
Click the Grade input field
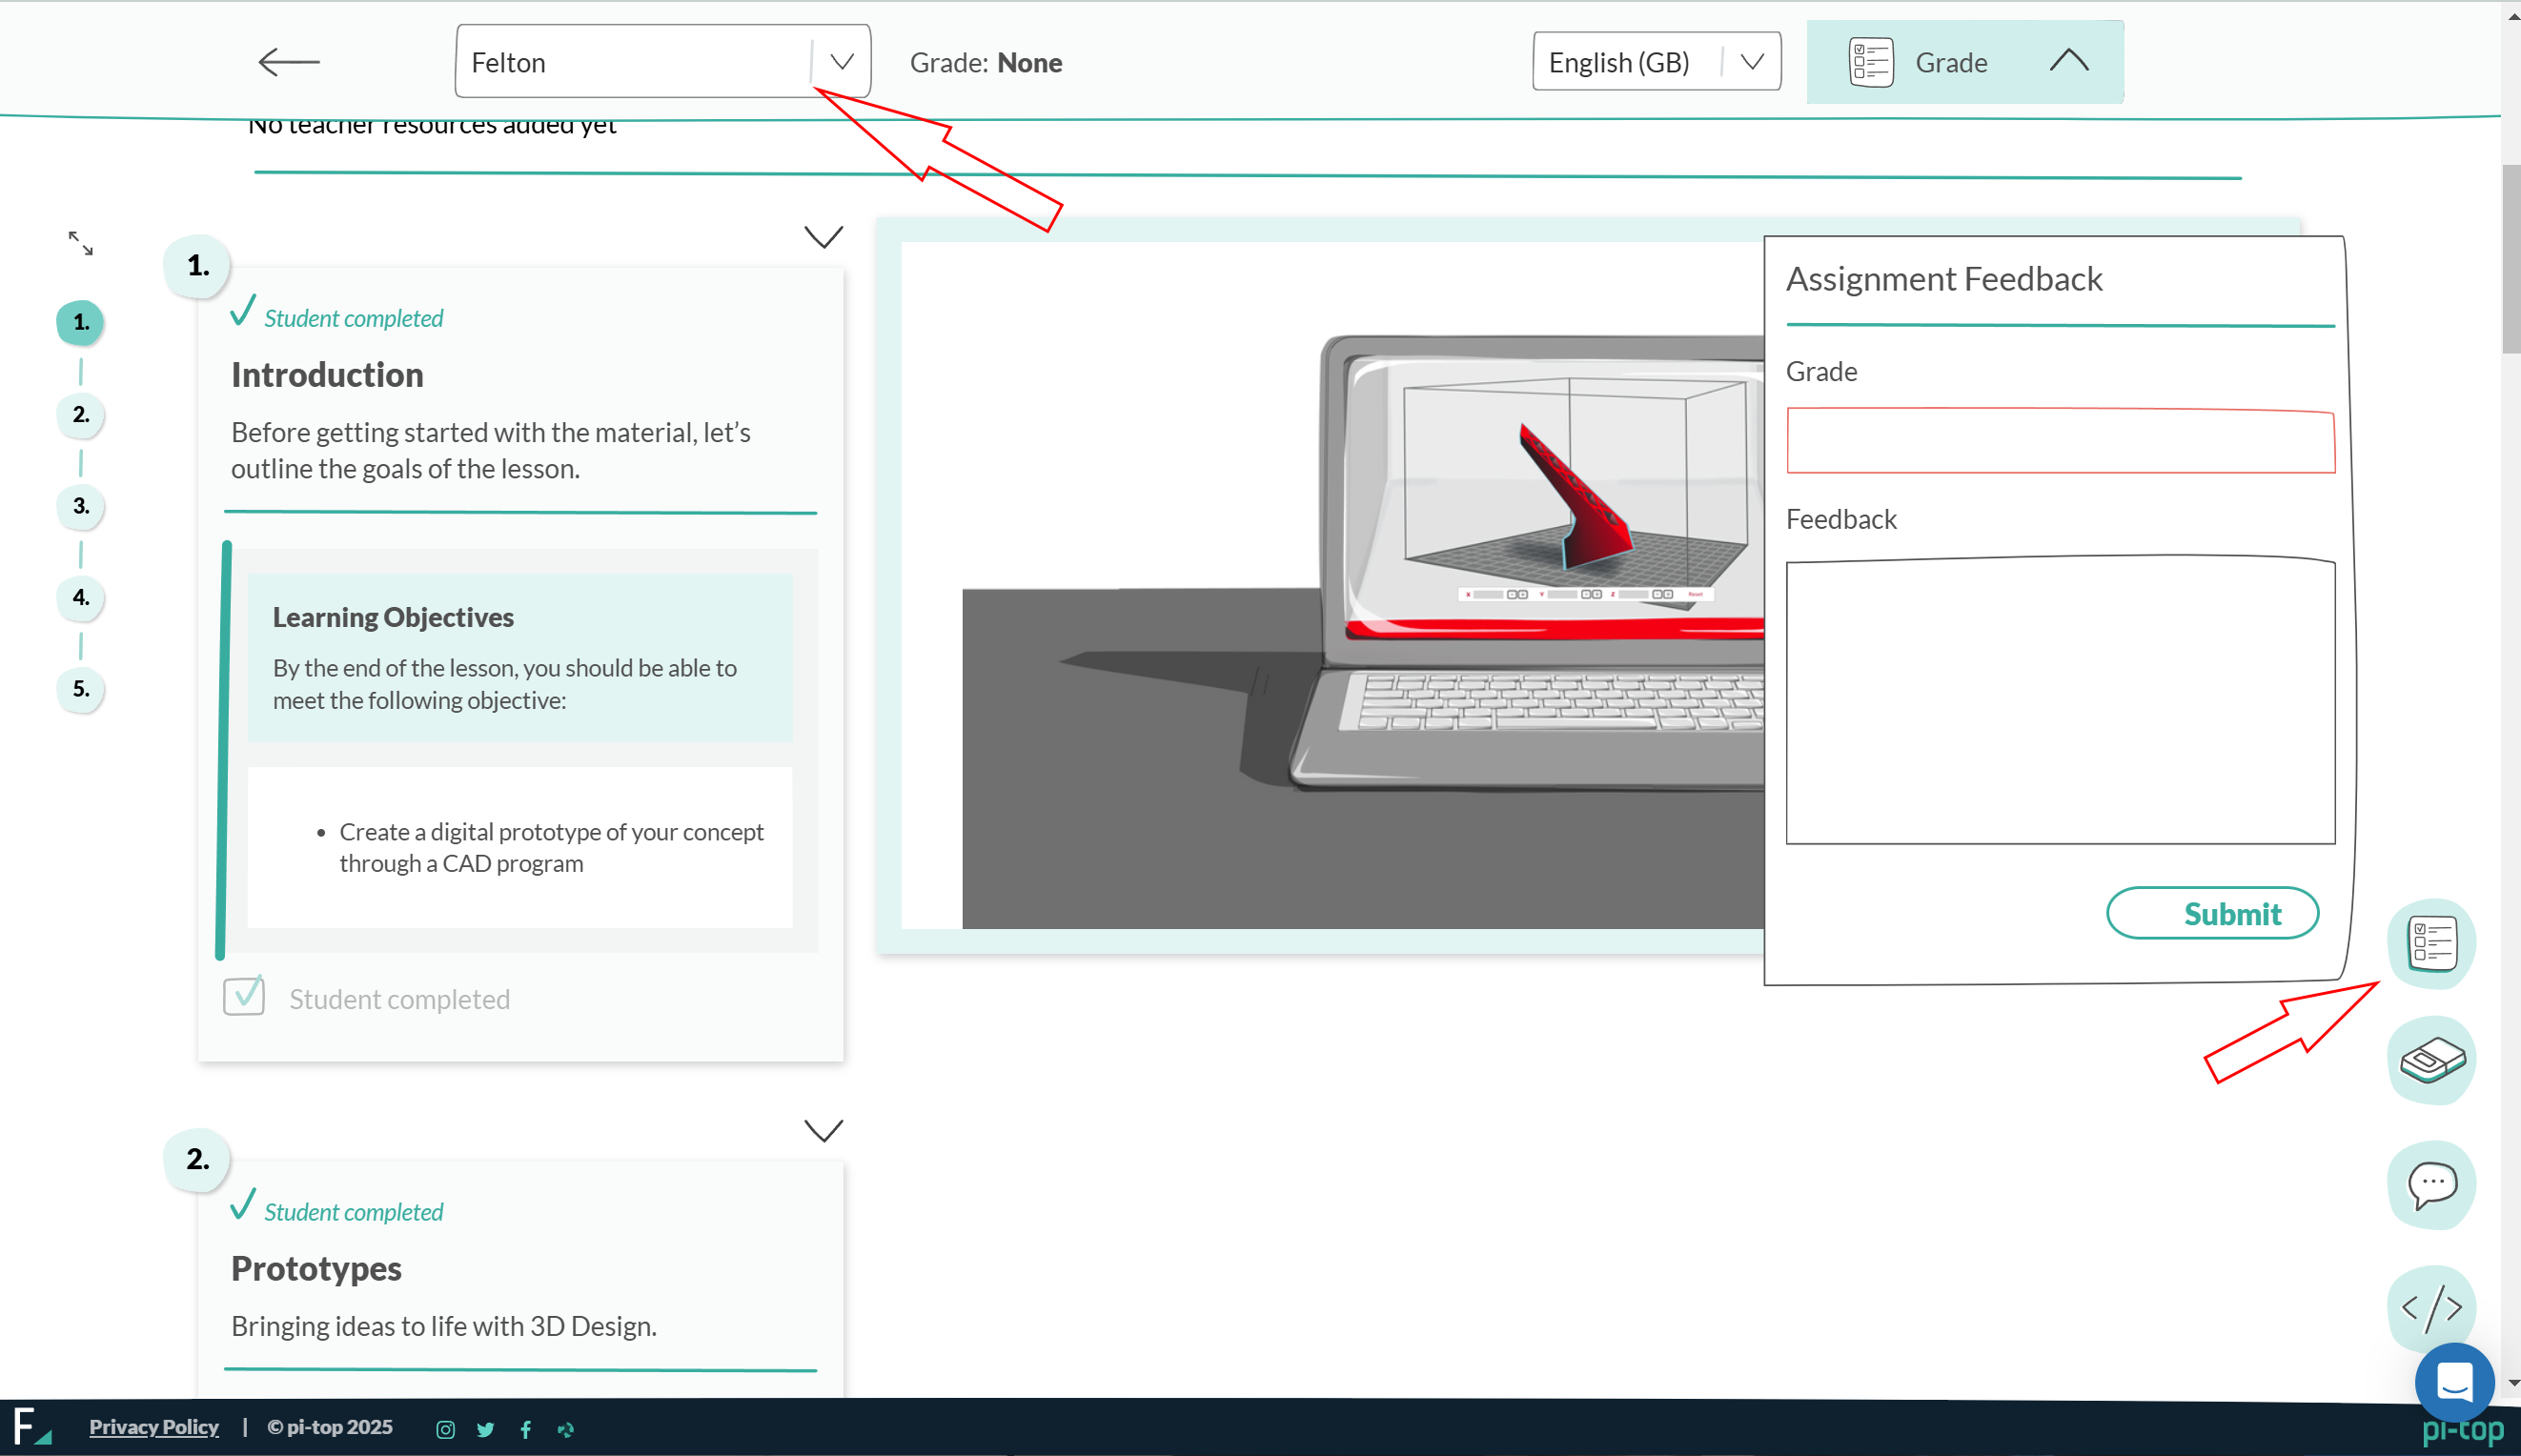pos(2060,440)
